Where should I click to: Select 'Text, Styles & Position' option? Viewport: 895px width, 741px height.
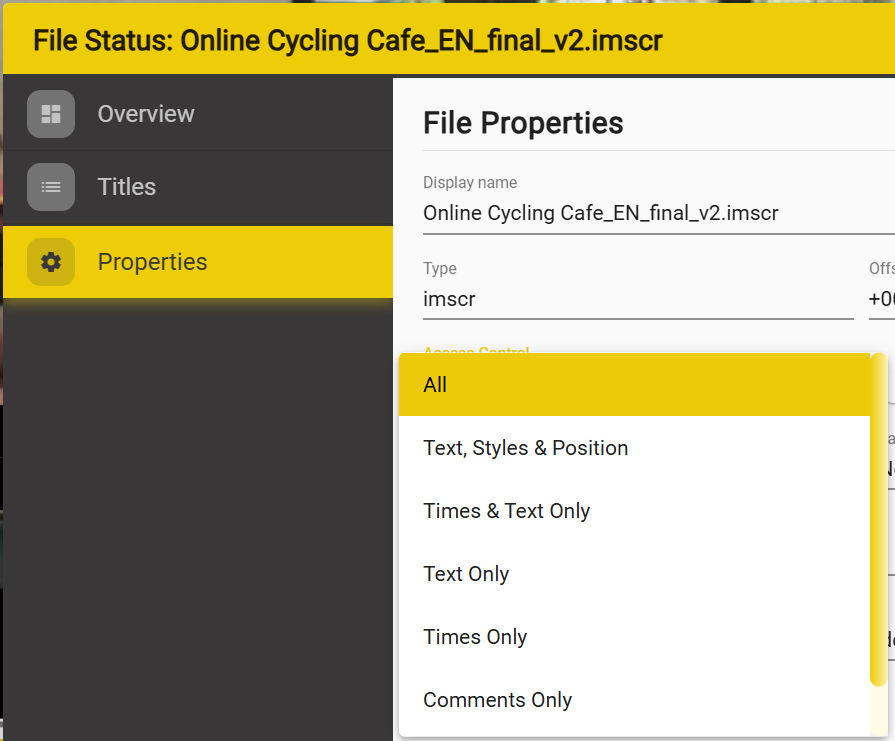pyautogui.click(x=634, y=448)
